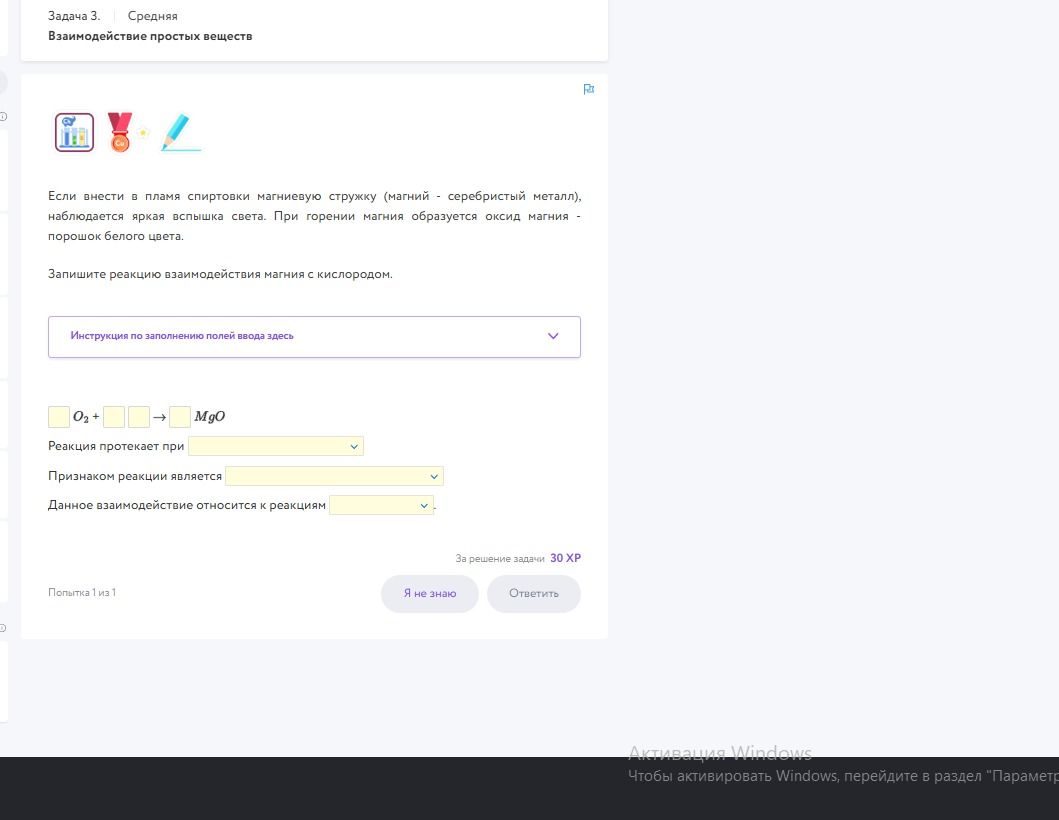The height and width of the screenshot is (820, 1059).
Task: Click the second field before the arrow
Action: (138, 417)
